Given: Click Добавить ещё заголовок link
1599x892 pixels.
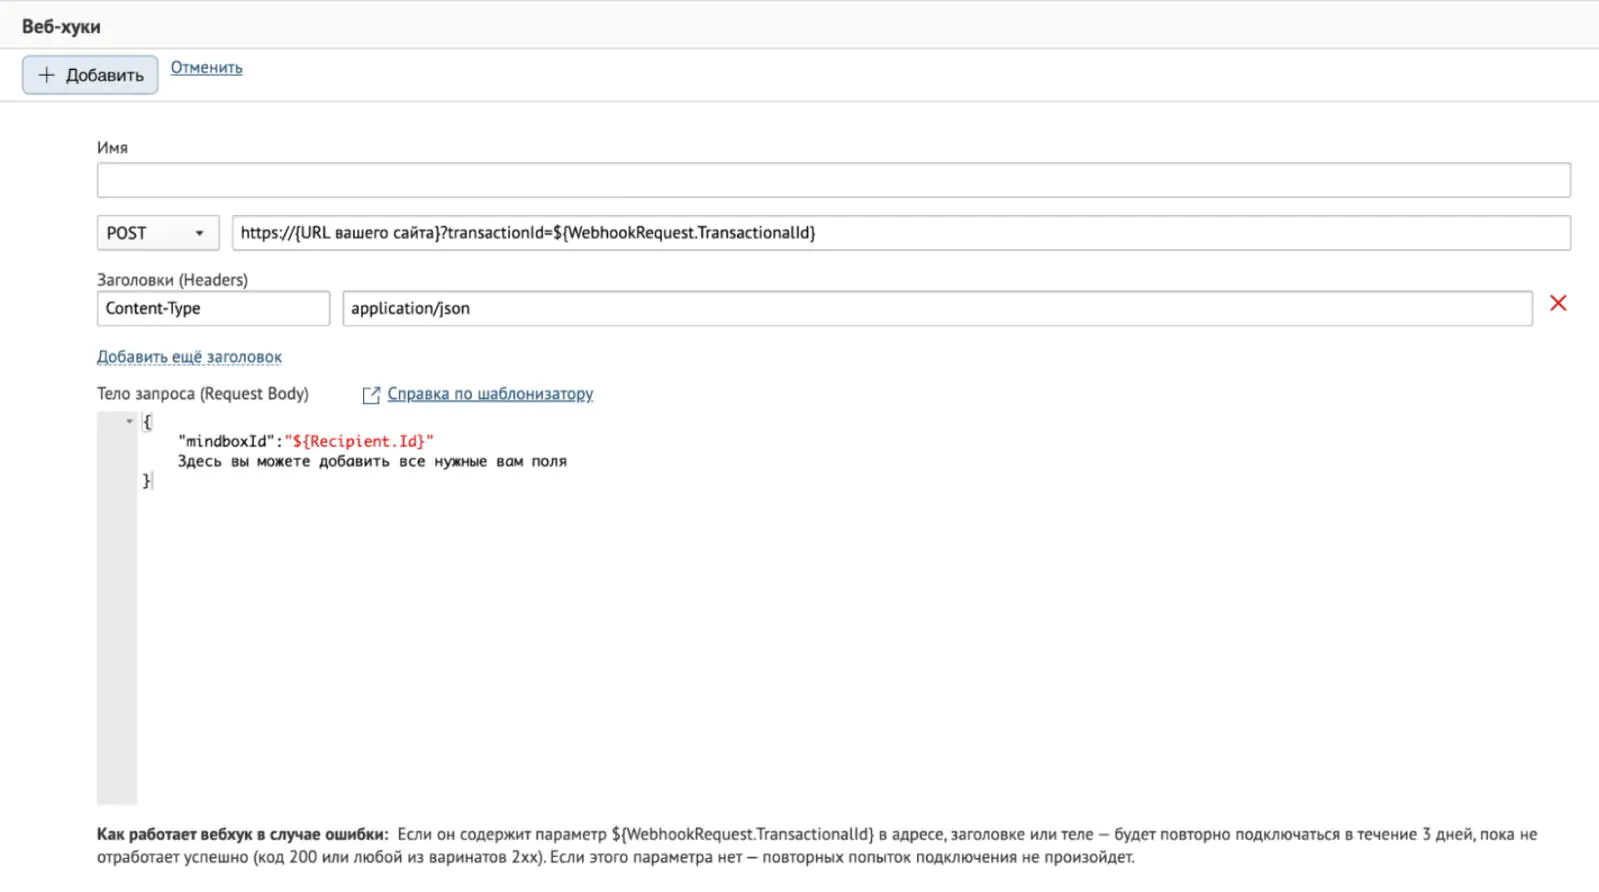Looking at the screenshot, I should (x=189, y=357).
